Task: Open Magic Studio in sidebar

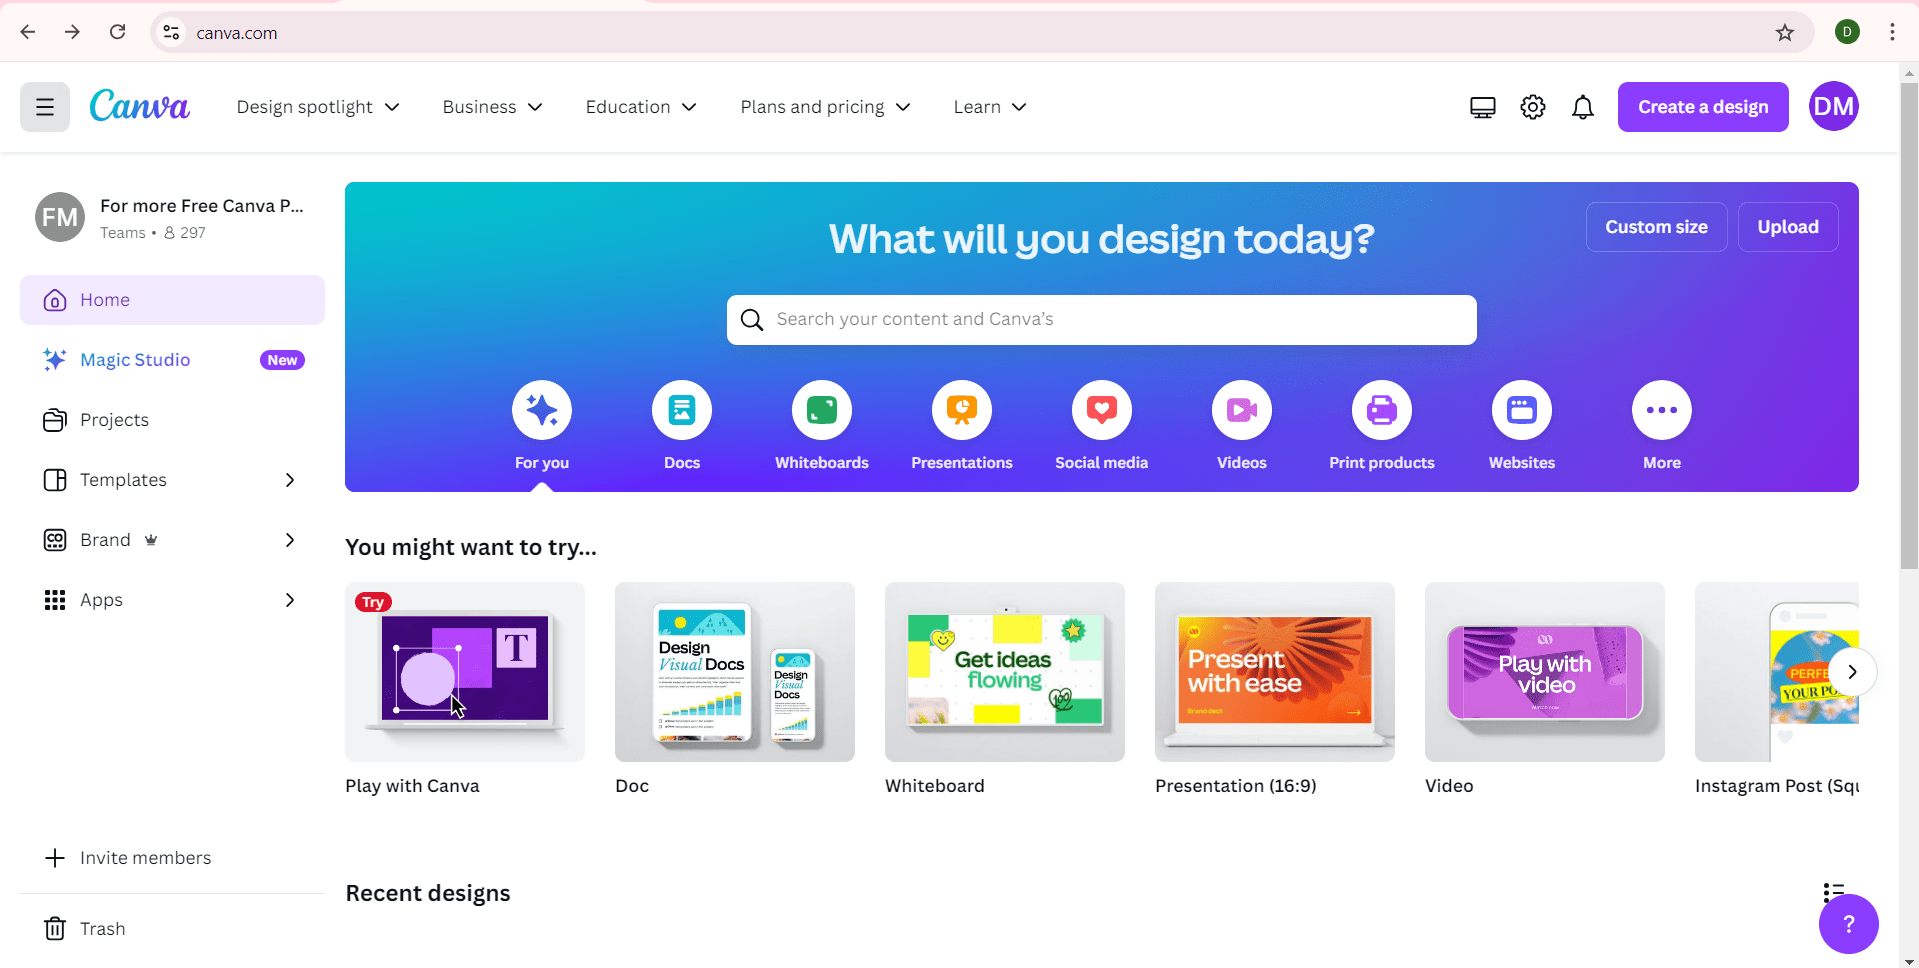Action: pos(135,360)
